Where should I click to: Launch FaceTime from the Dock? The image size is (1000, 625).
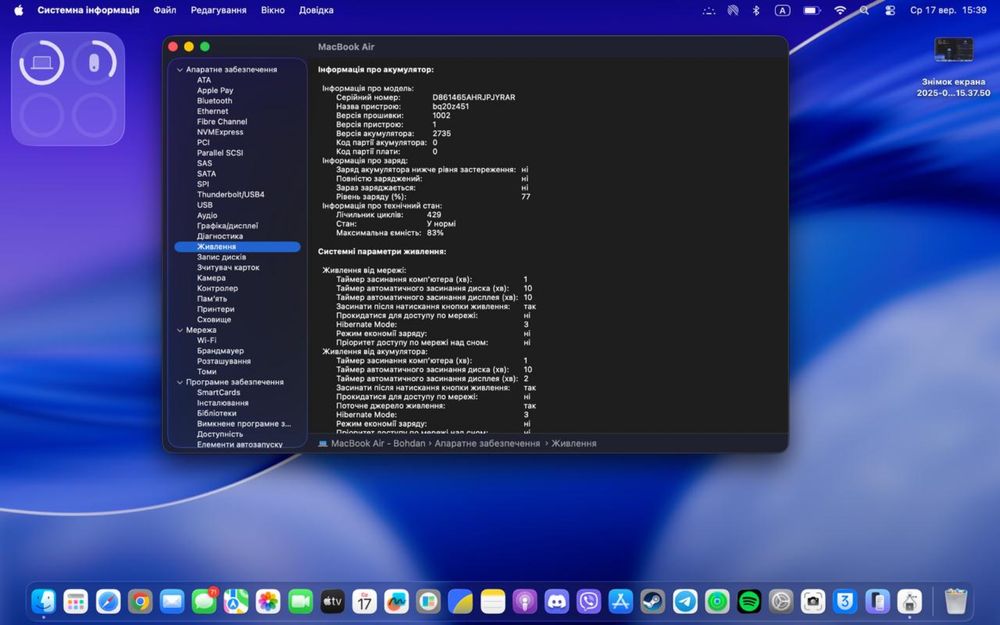(300, 601)
